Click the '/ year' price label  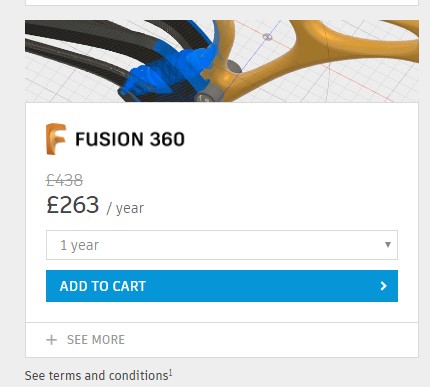[125, 208]
